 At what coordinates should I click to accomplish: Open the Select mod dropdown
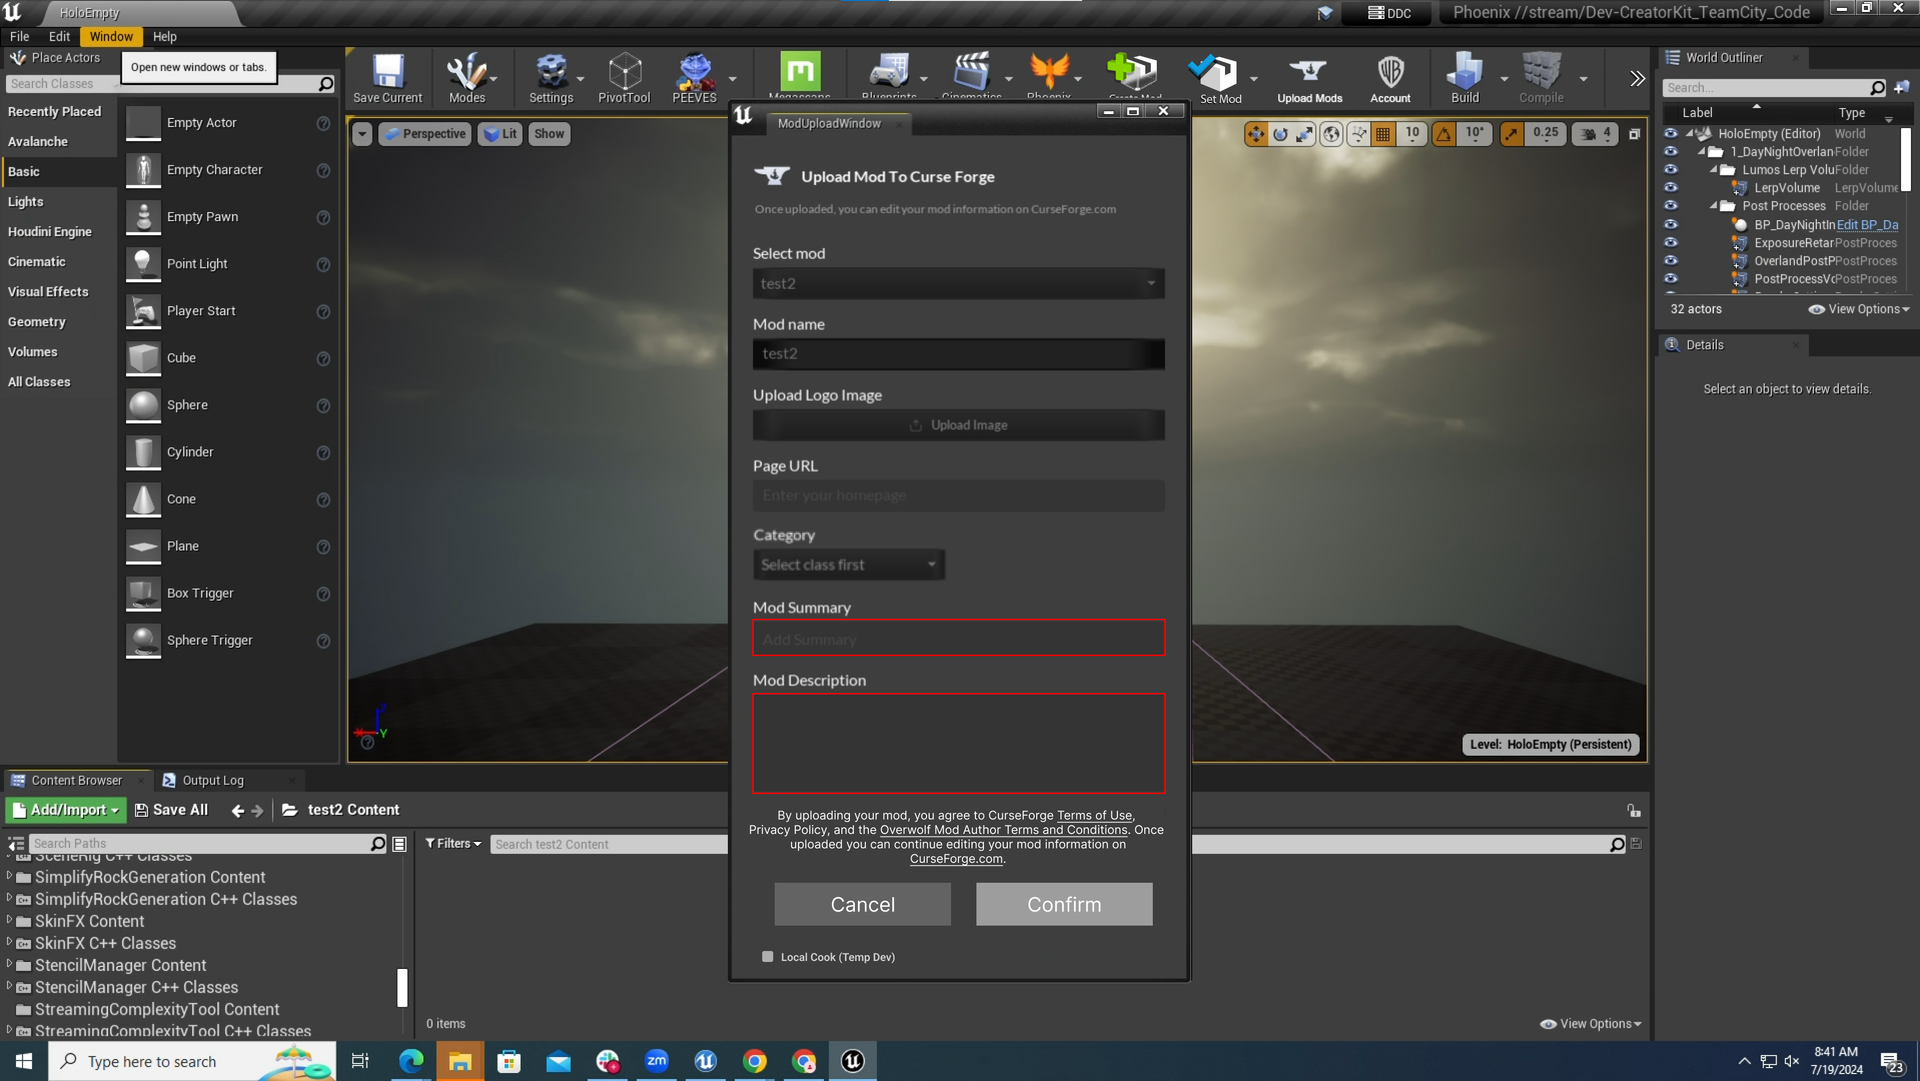coord(958,283)
